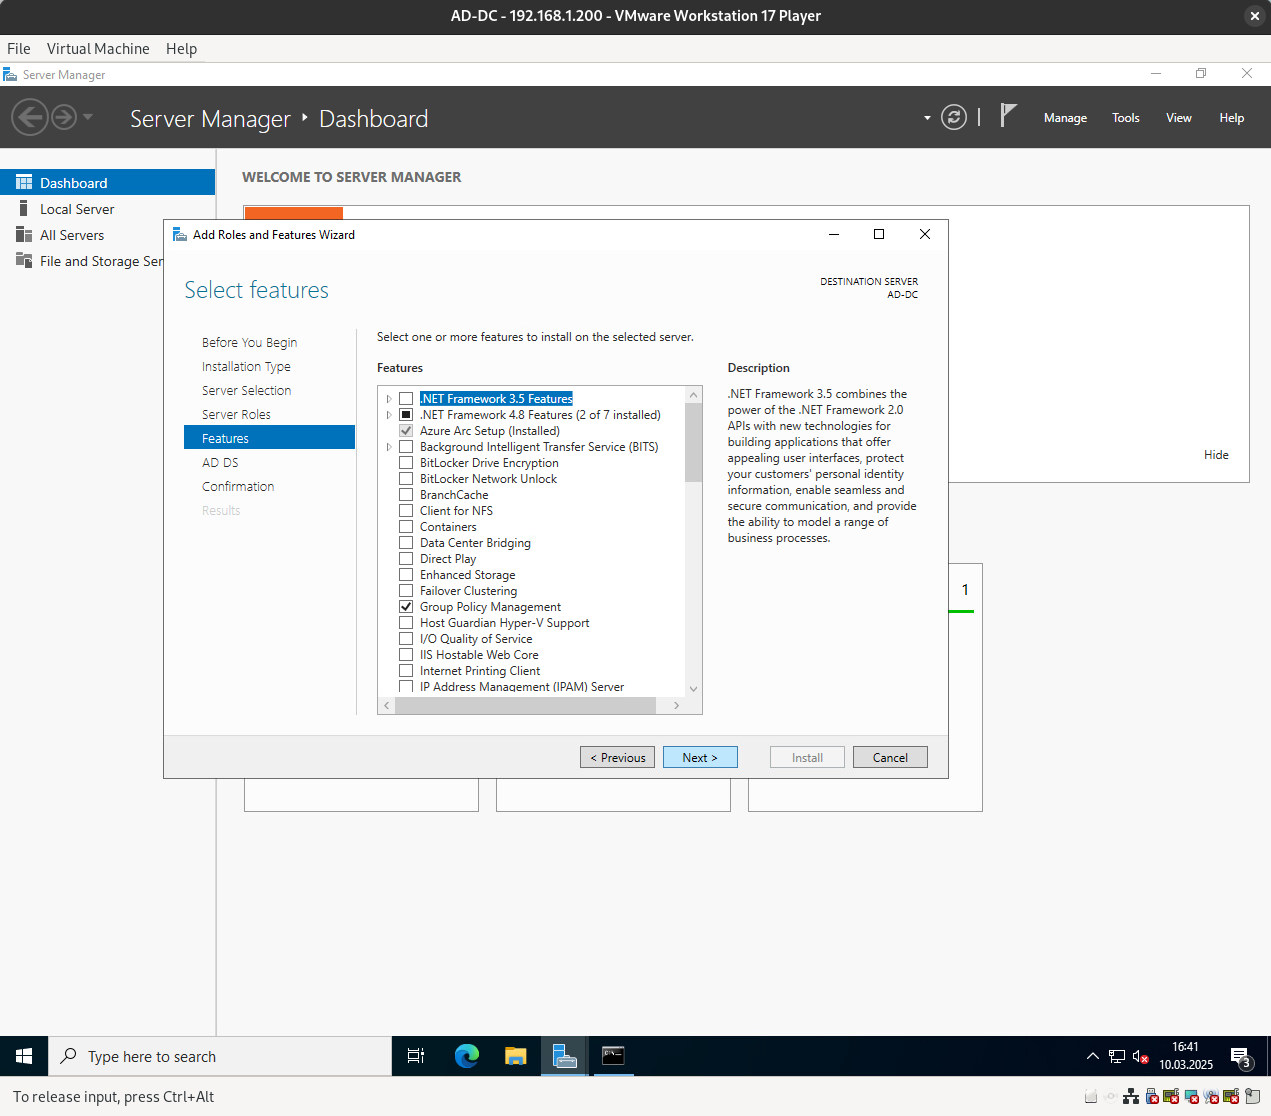Click the back navigation arrow icon
The height and width of the screenshot is (1116, 1271).
point(30,118)
